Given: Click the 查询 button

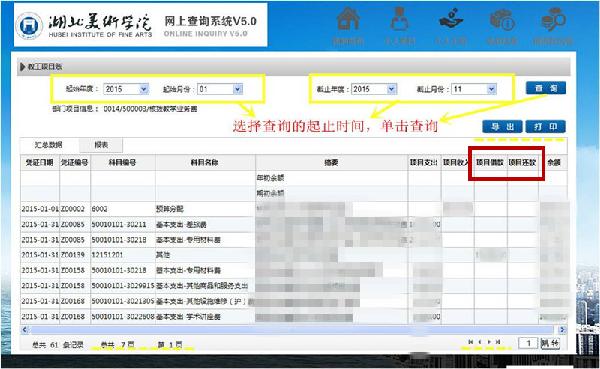Looking at the screenshot, I should (546, 88).
